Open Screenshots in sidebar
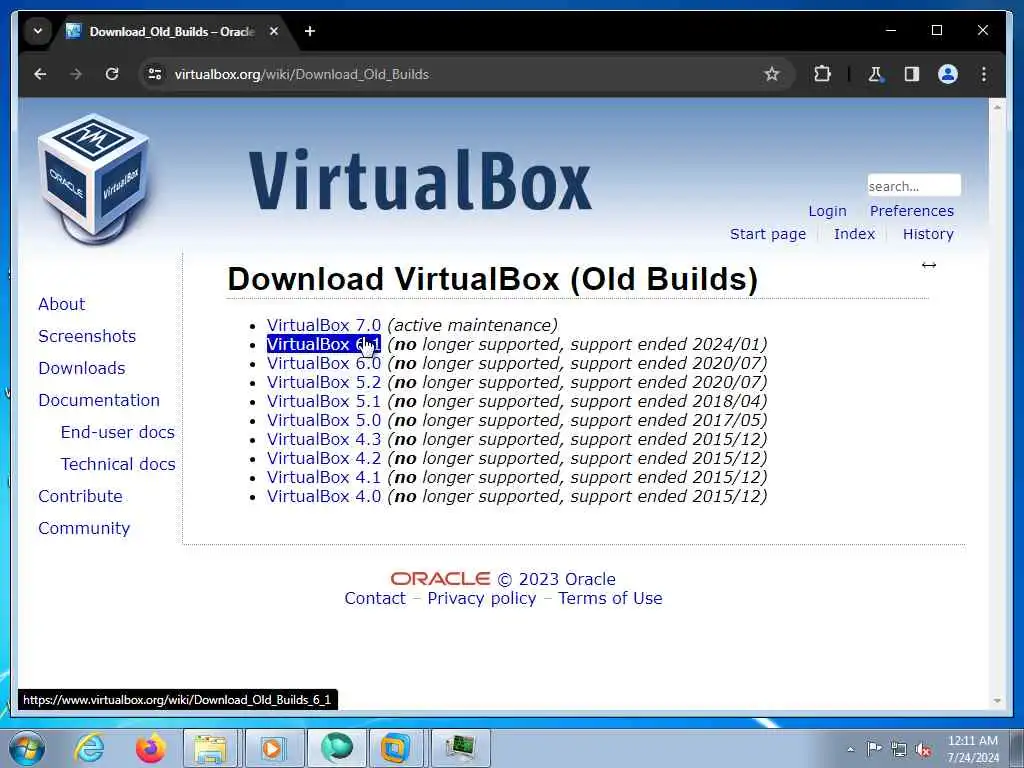Viewport: 1024px width, 768px height. tap(87, 336)
